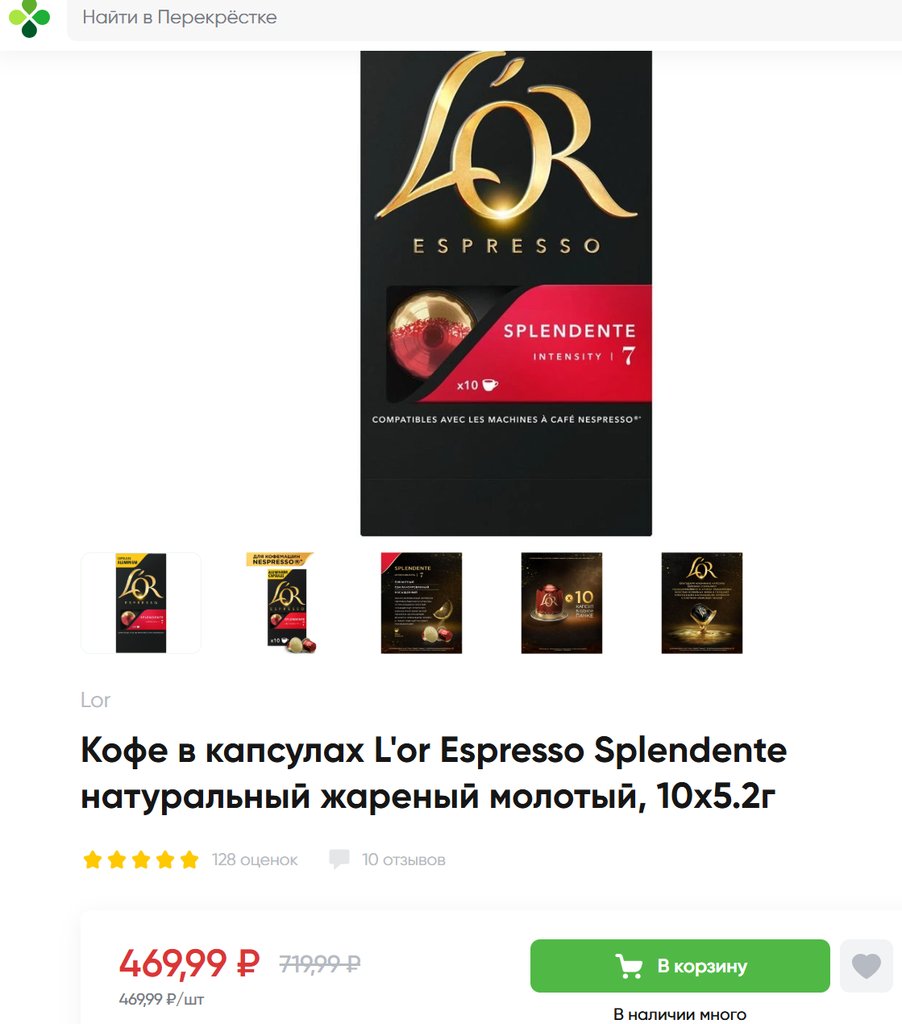Image resolution: width=902 pixels, height=1024 pixels.
Task: Click the reviews speech bubble icon
Action: [339, 859]
